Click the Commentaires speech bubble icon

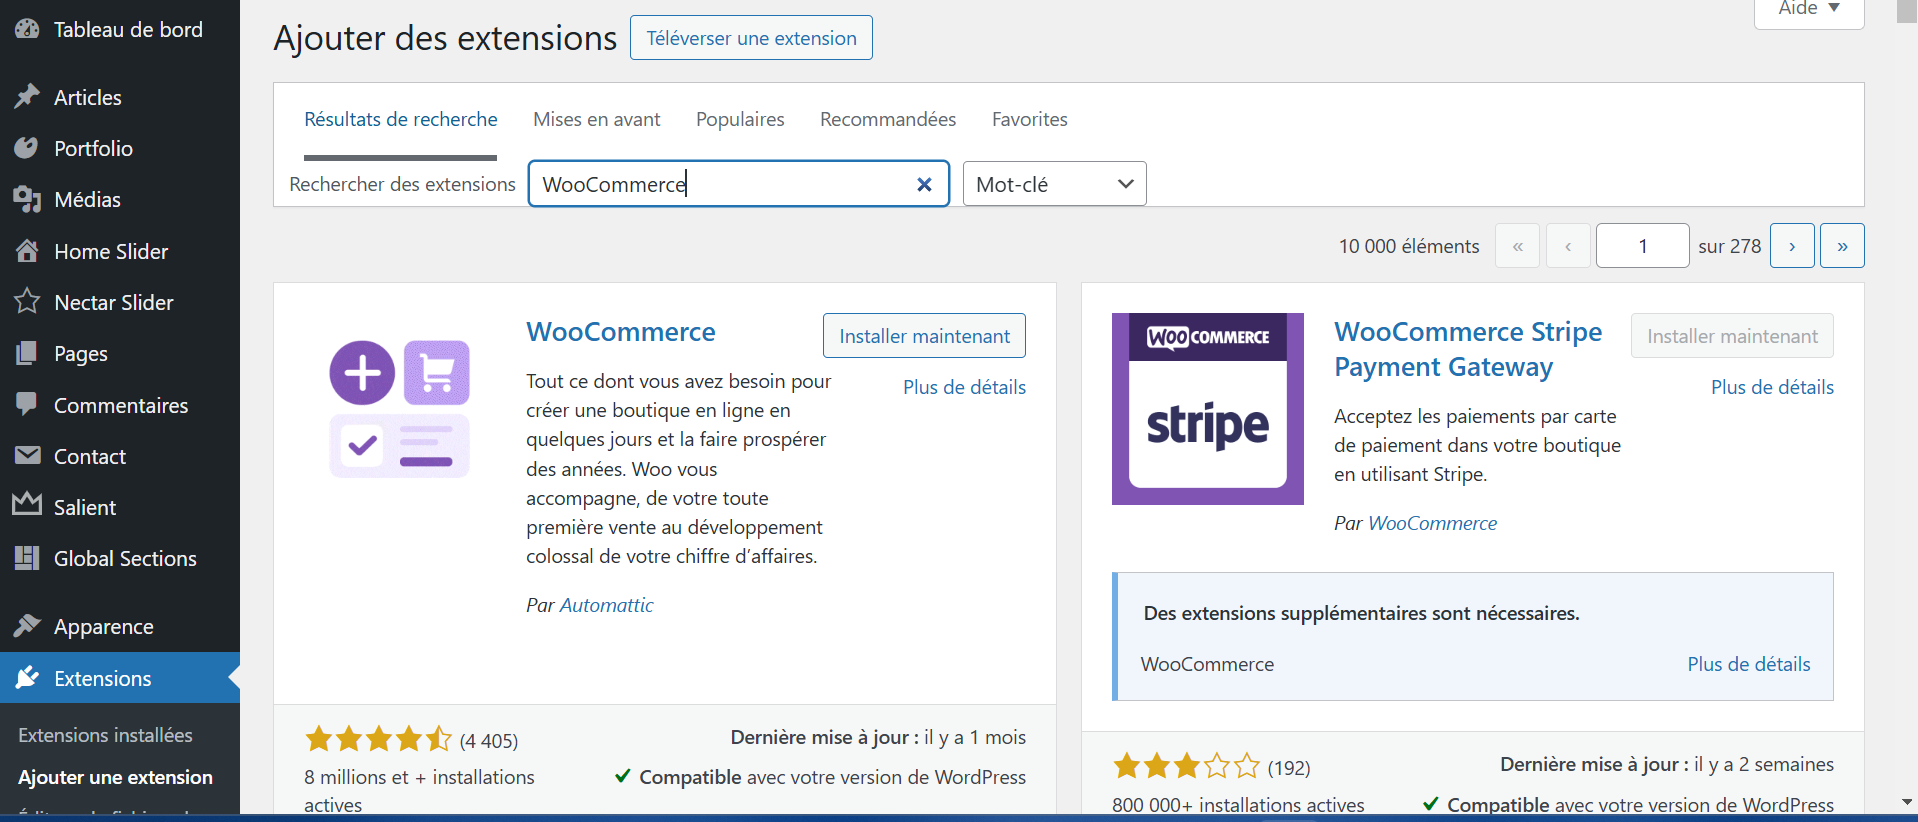click(x=27, y=405)
